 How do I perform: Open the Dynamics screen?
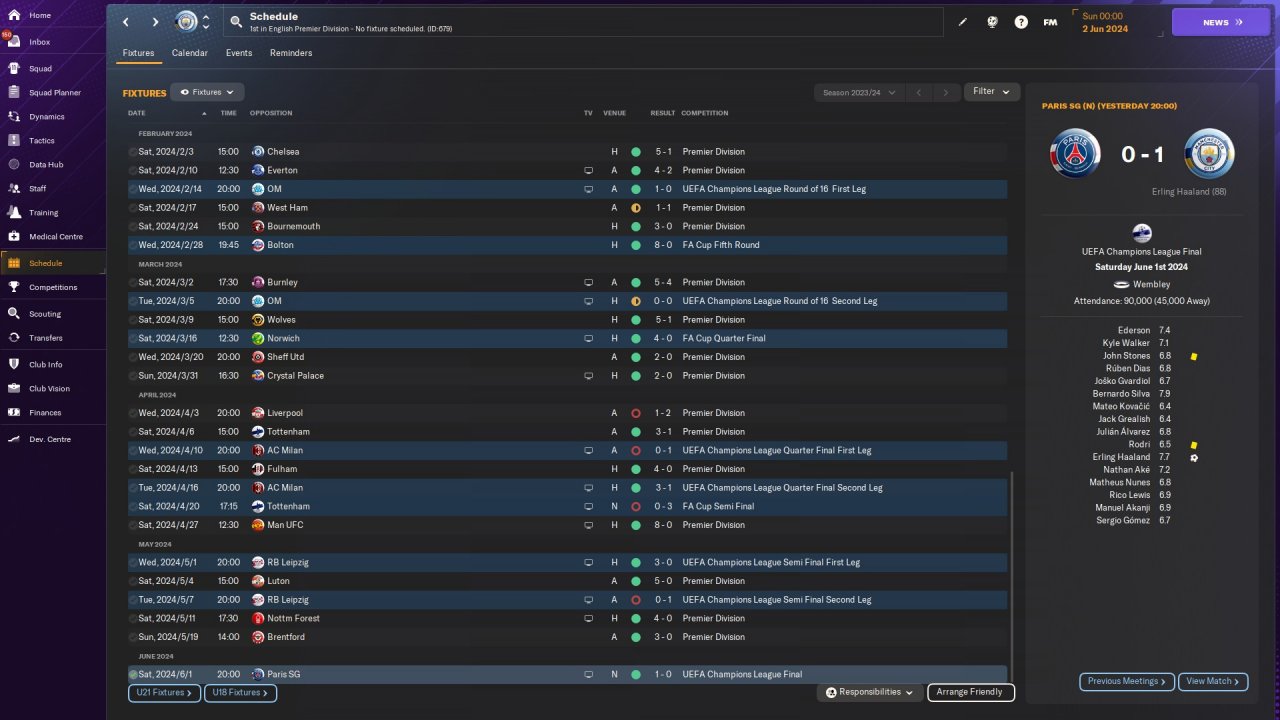point(53,117)
